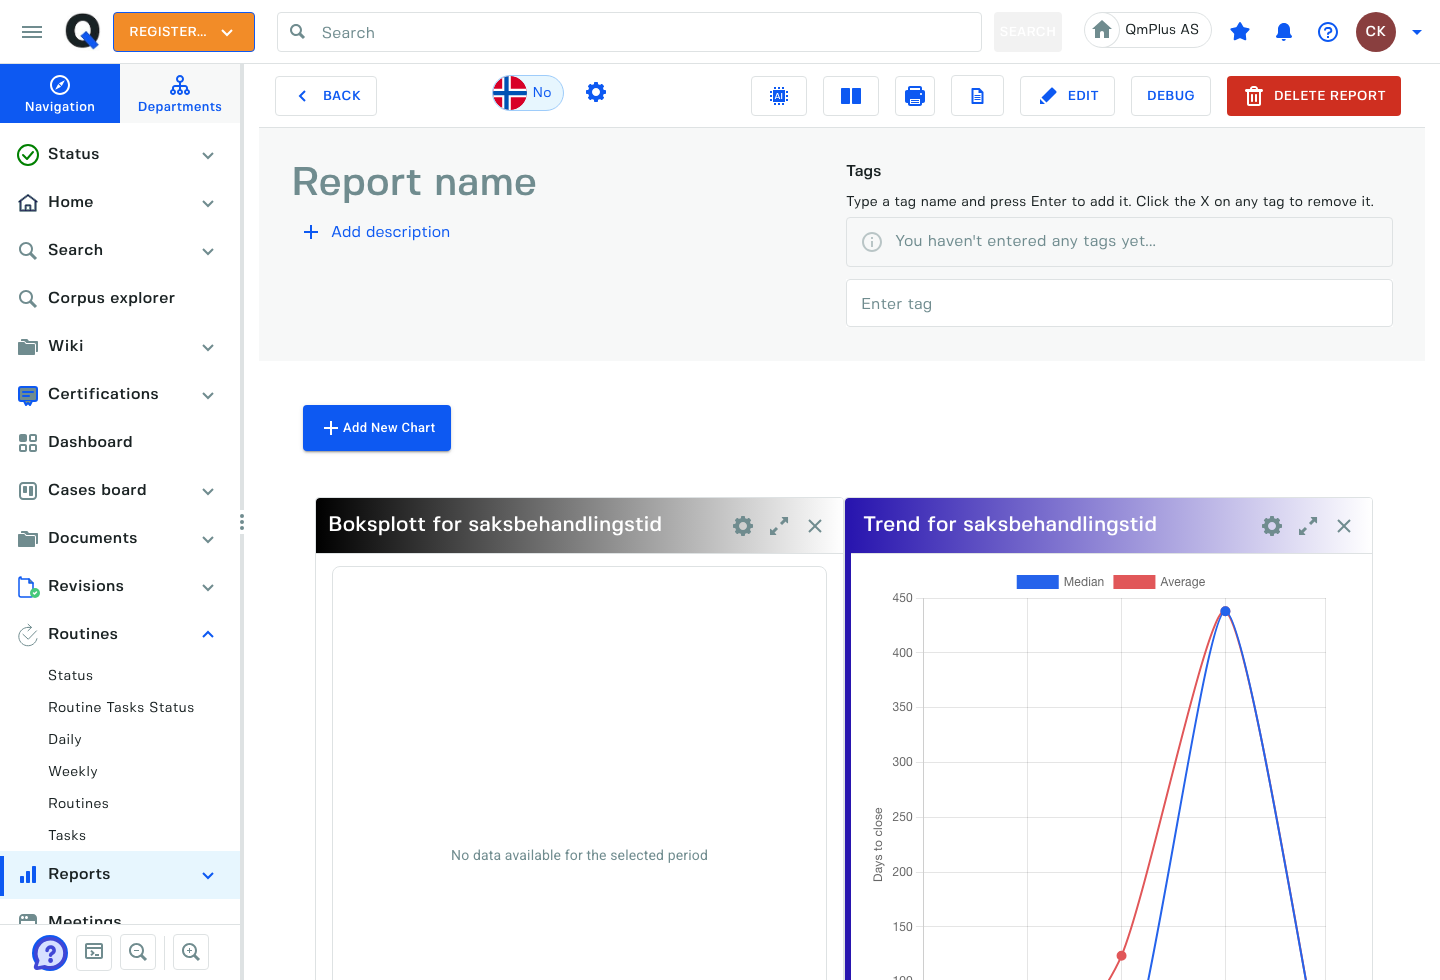Open notifications bell
The width and height of the screenshot is (1440, 980).
click(x=1284, y=32)
